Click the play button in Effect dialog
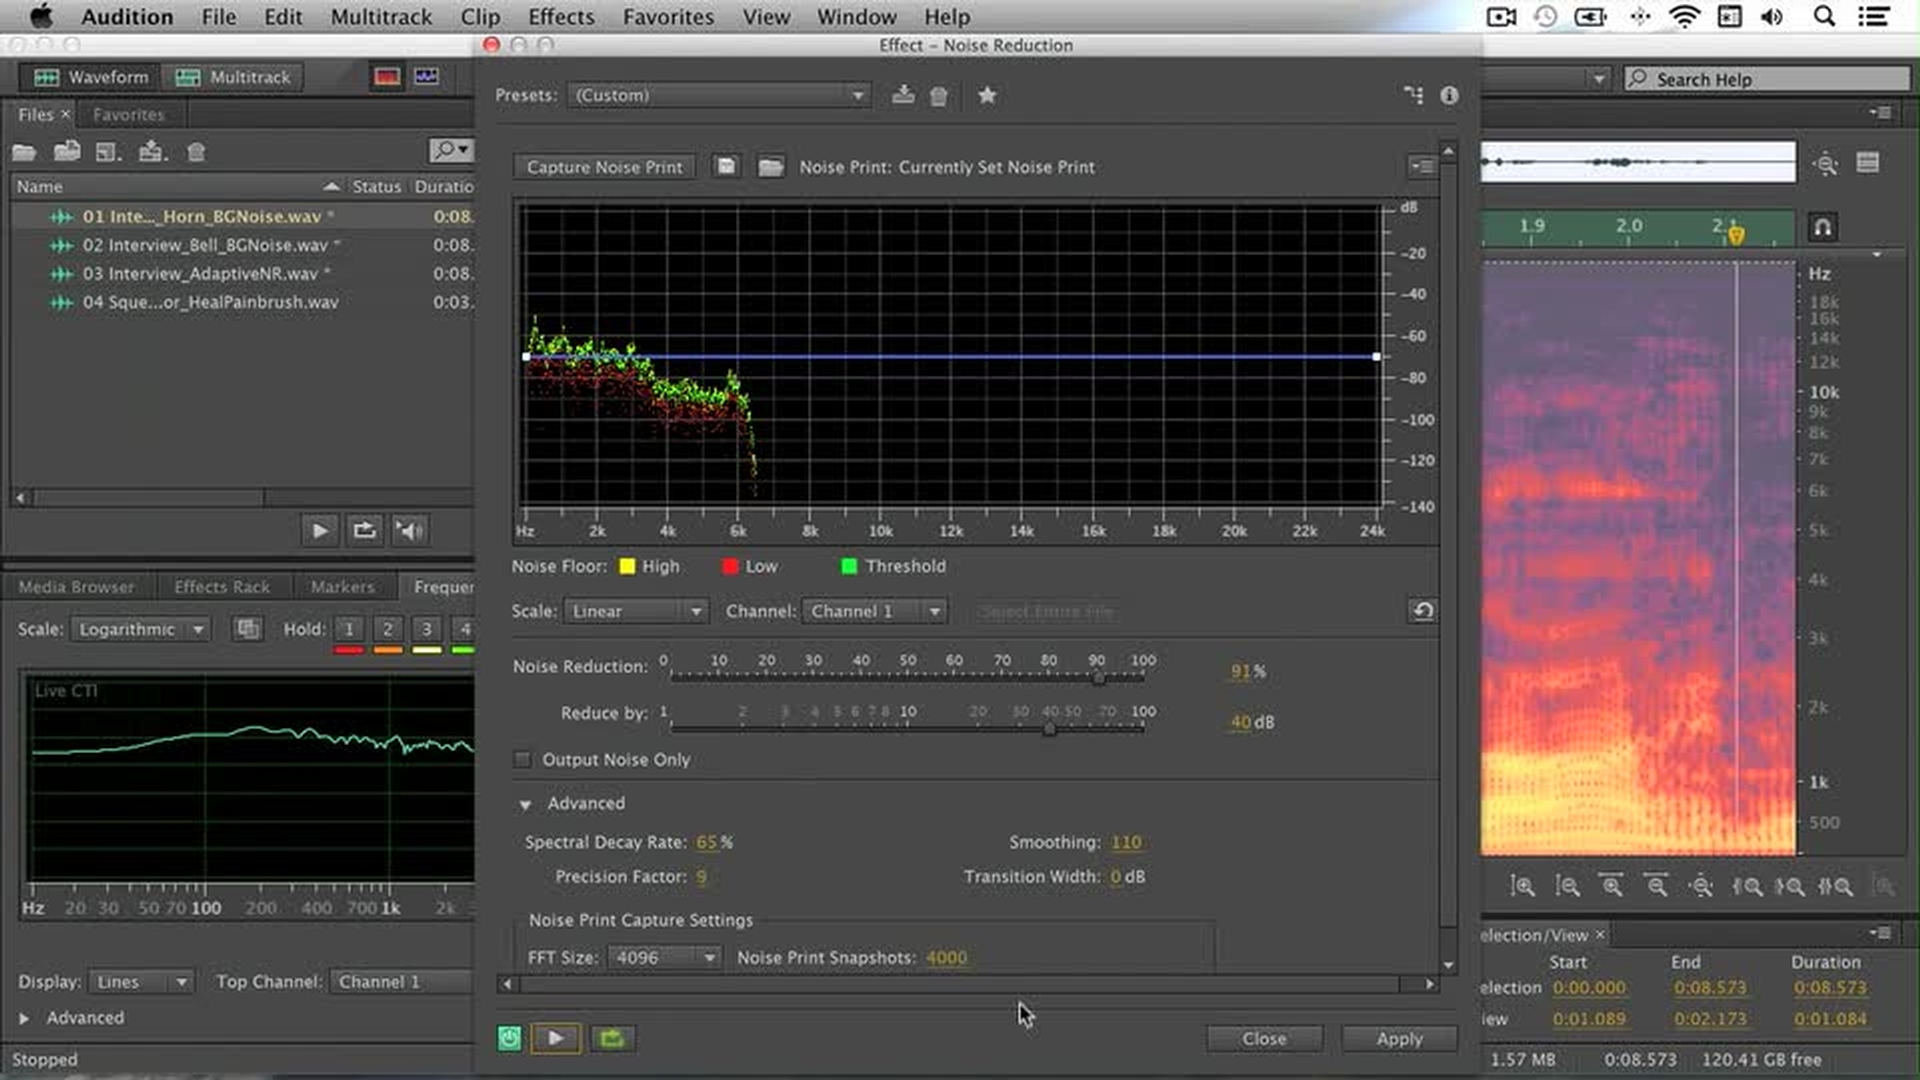 pyautogui.click(x=554, y=1039)
